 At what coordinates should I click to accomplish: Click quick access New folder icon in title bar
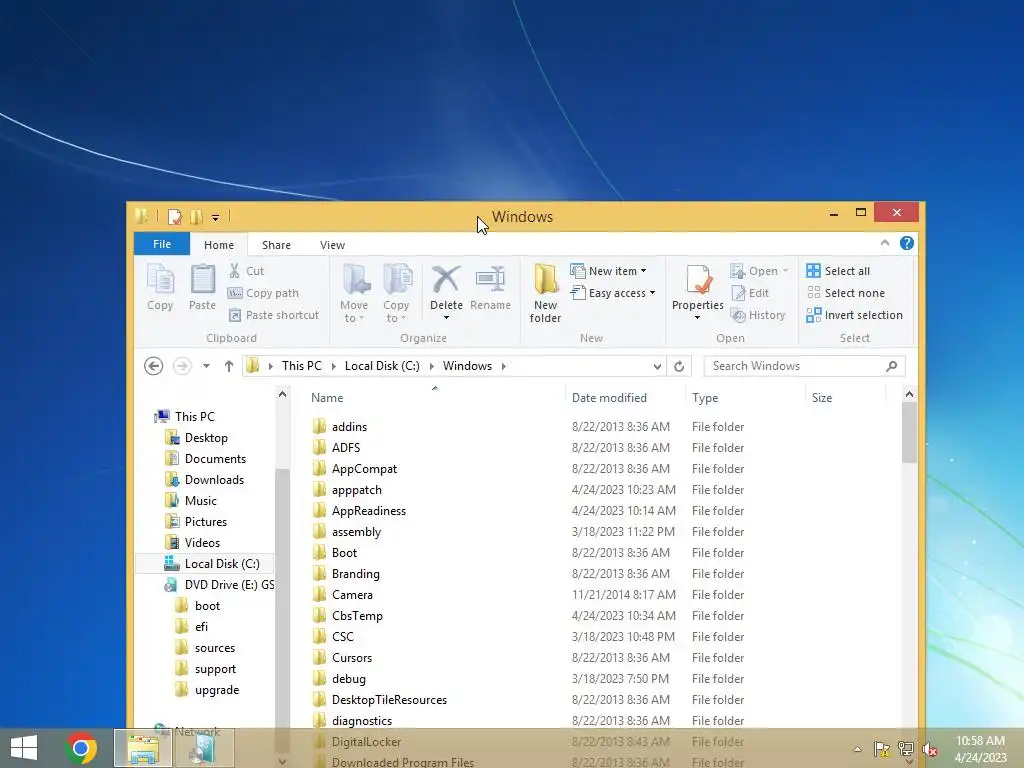tap(197, 216)
